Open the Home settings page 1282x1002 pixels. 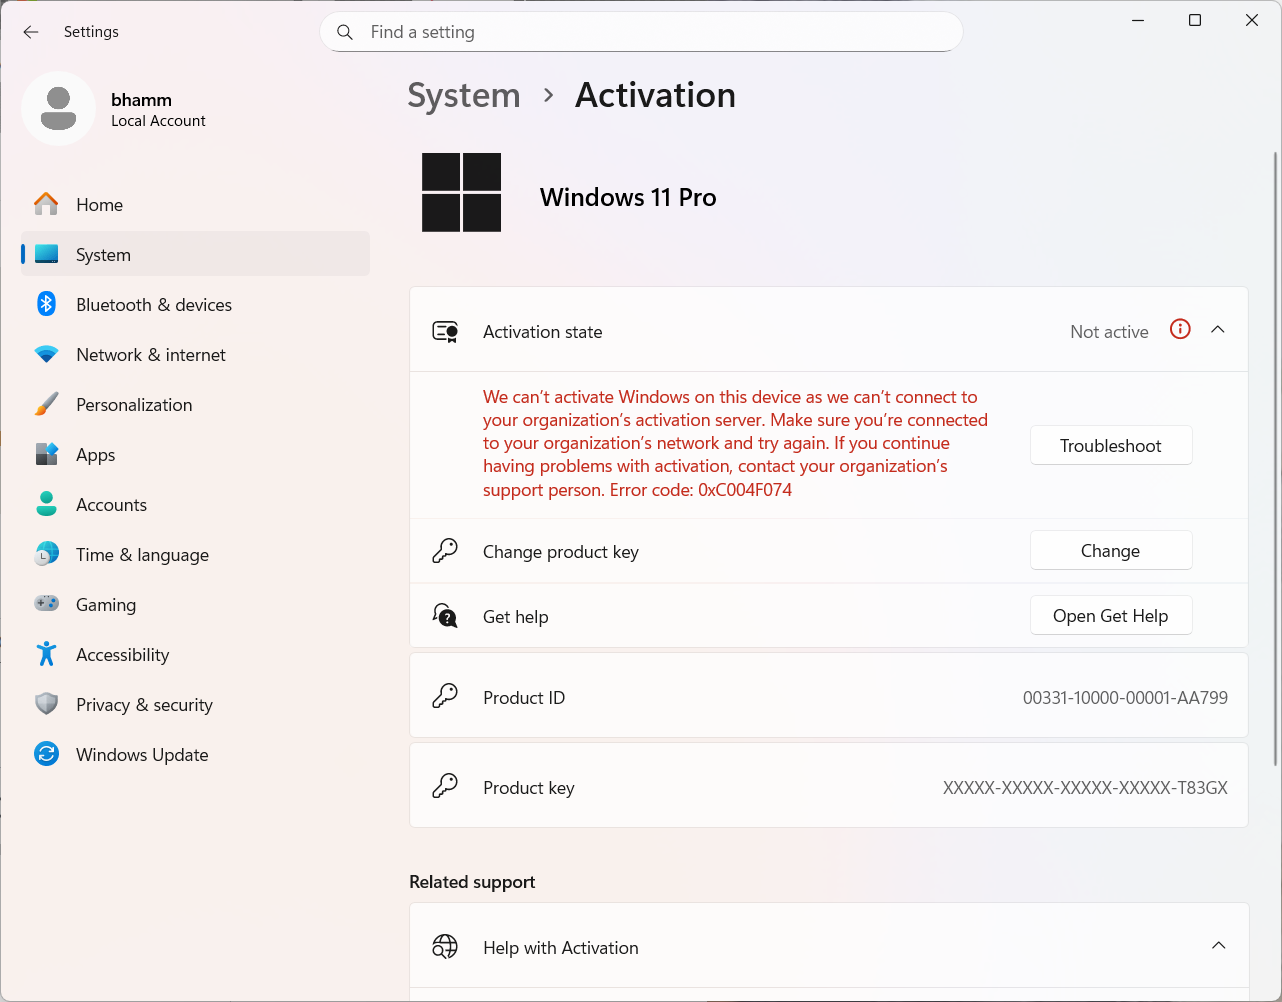(195, 204)
